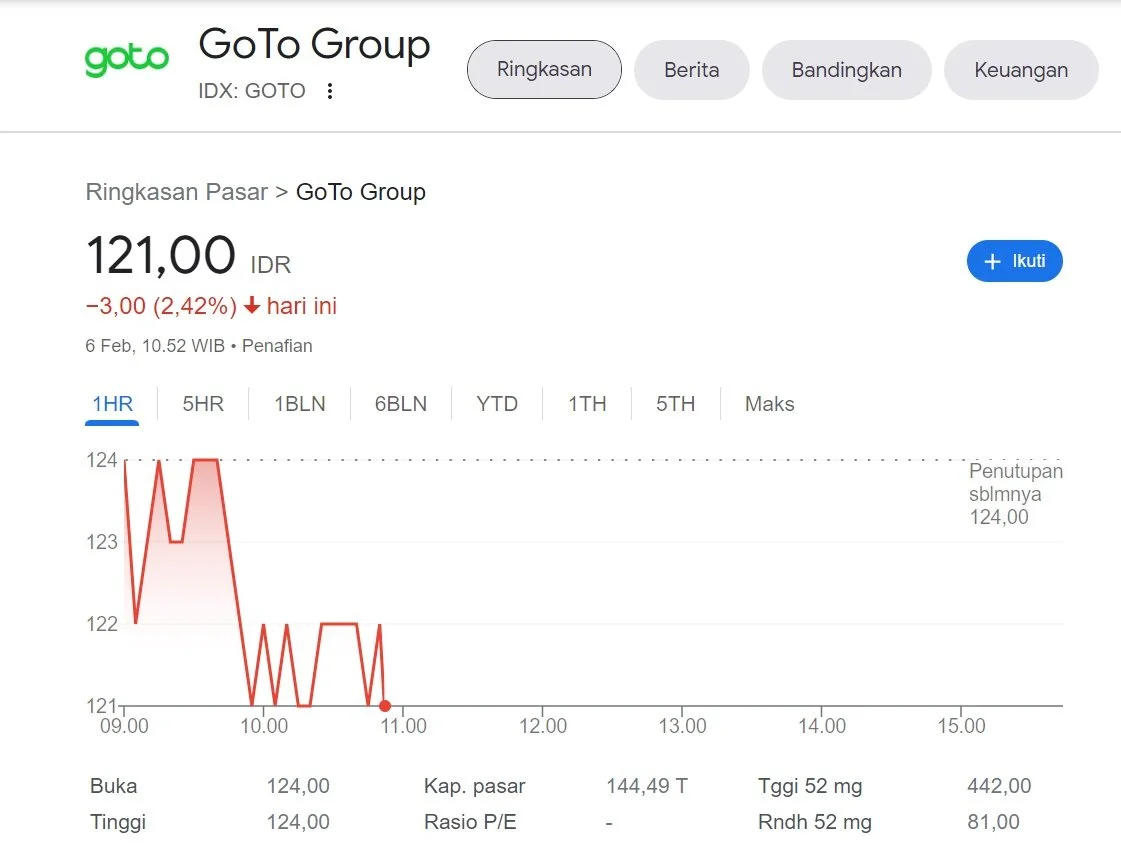Navigate back via Ringkasan Pasar breadcrumb
1121x849 pixels.
(x=177, y=191)
